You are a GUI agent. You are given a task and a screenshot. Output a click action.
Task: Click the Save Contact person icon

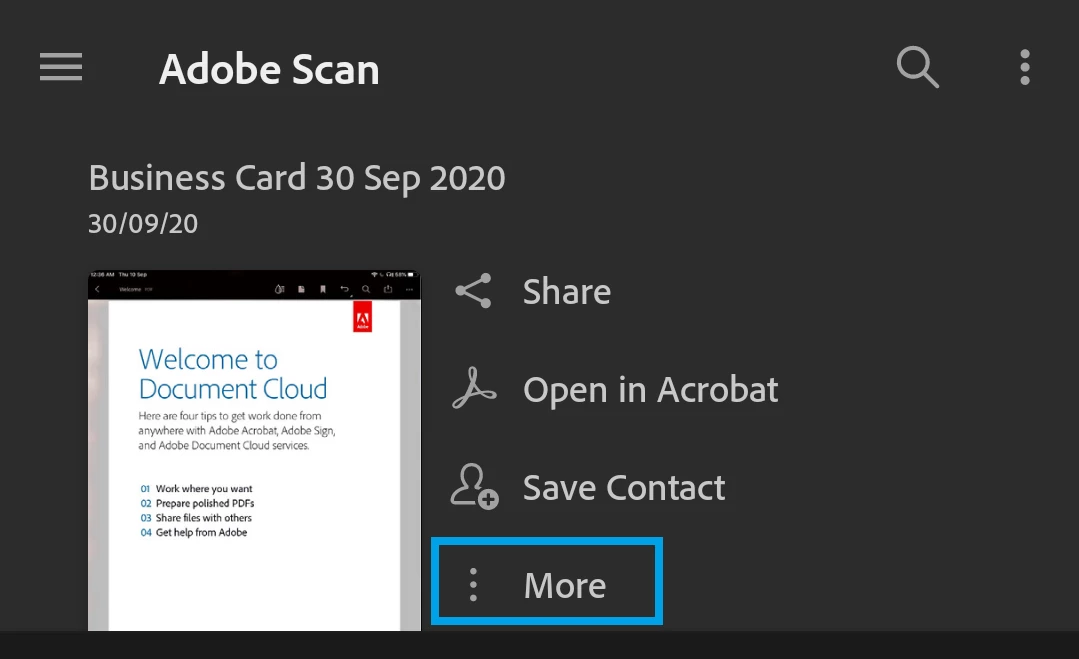coord(474,486)
